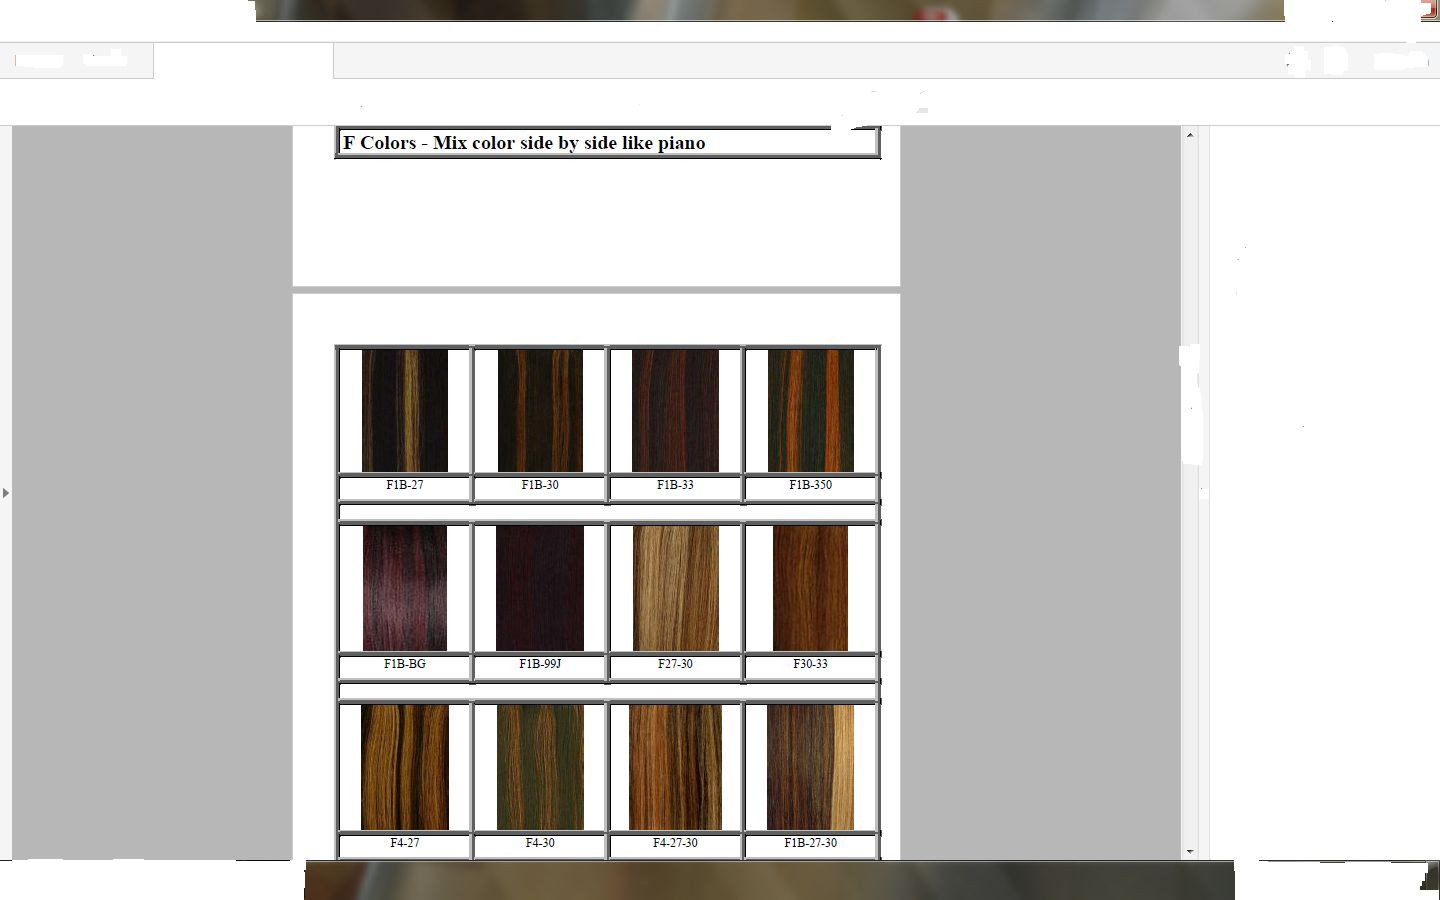The image size is (1440, 900).
Task: Choose the F1B-33 color sample image
Action: tap(675, 410)
